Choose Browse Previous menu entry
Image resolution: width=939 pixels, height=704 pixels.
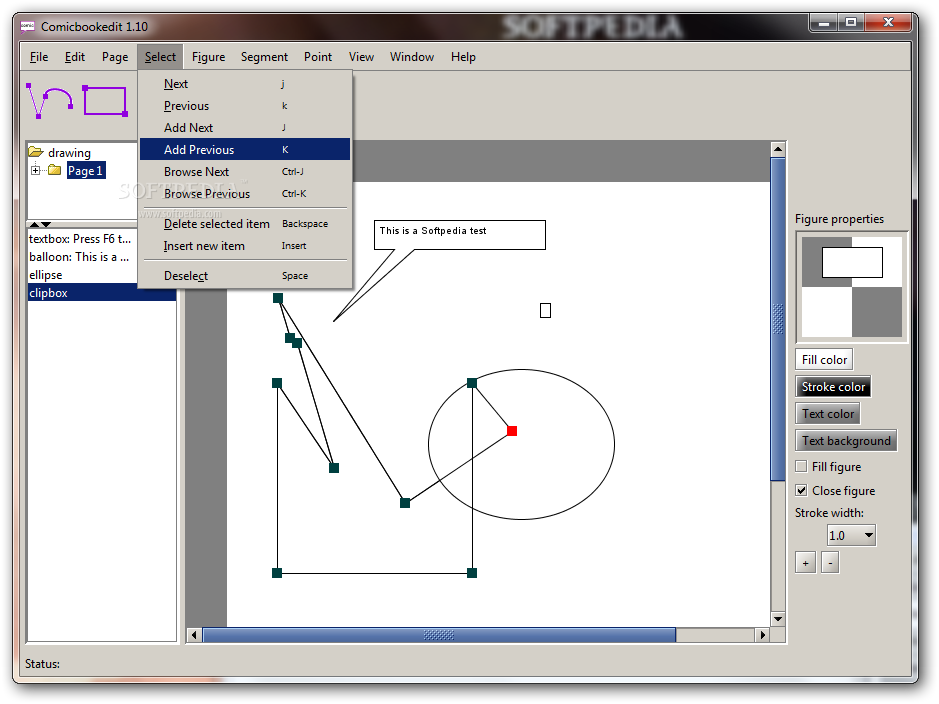[245, 193]
